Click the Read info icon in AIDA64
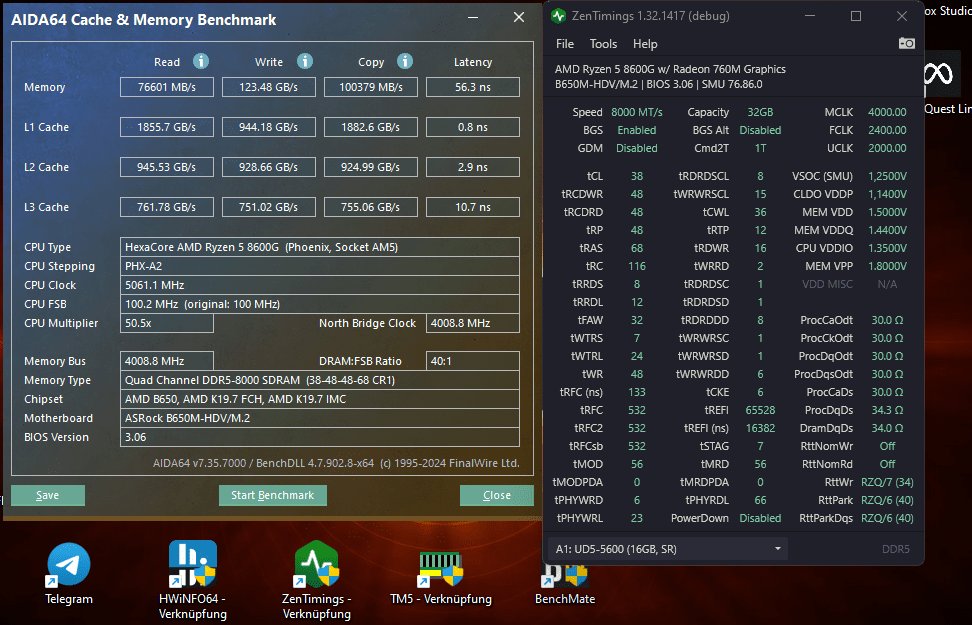 200,61
